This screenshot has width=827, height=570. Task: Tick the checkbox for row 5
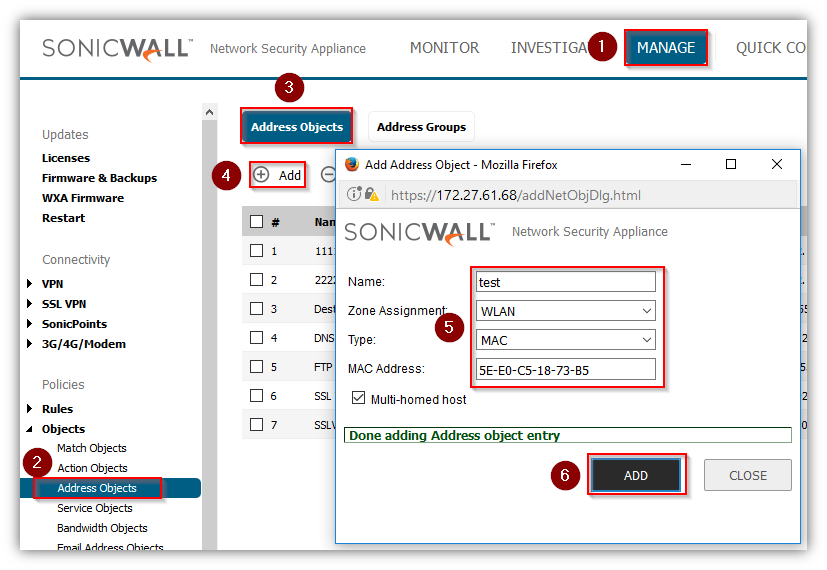coord(257,367)
